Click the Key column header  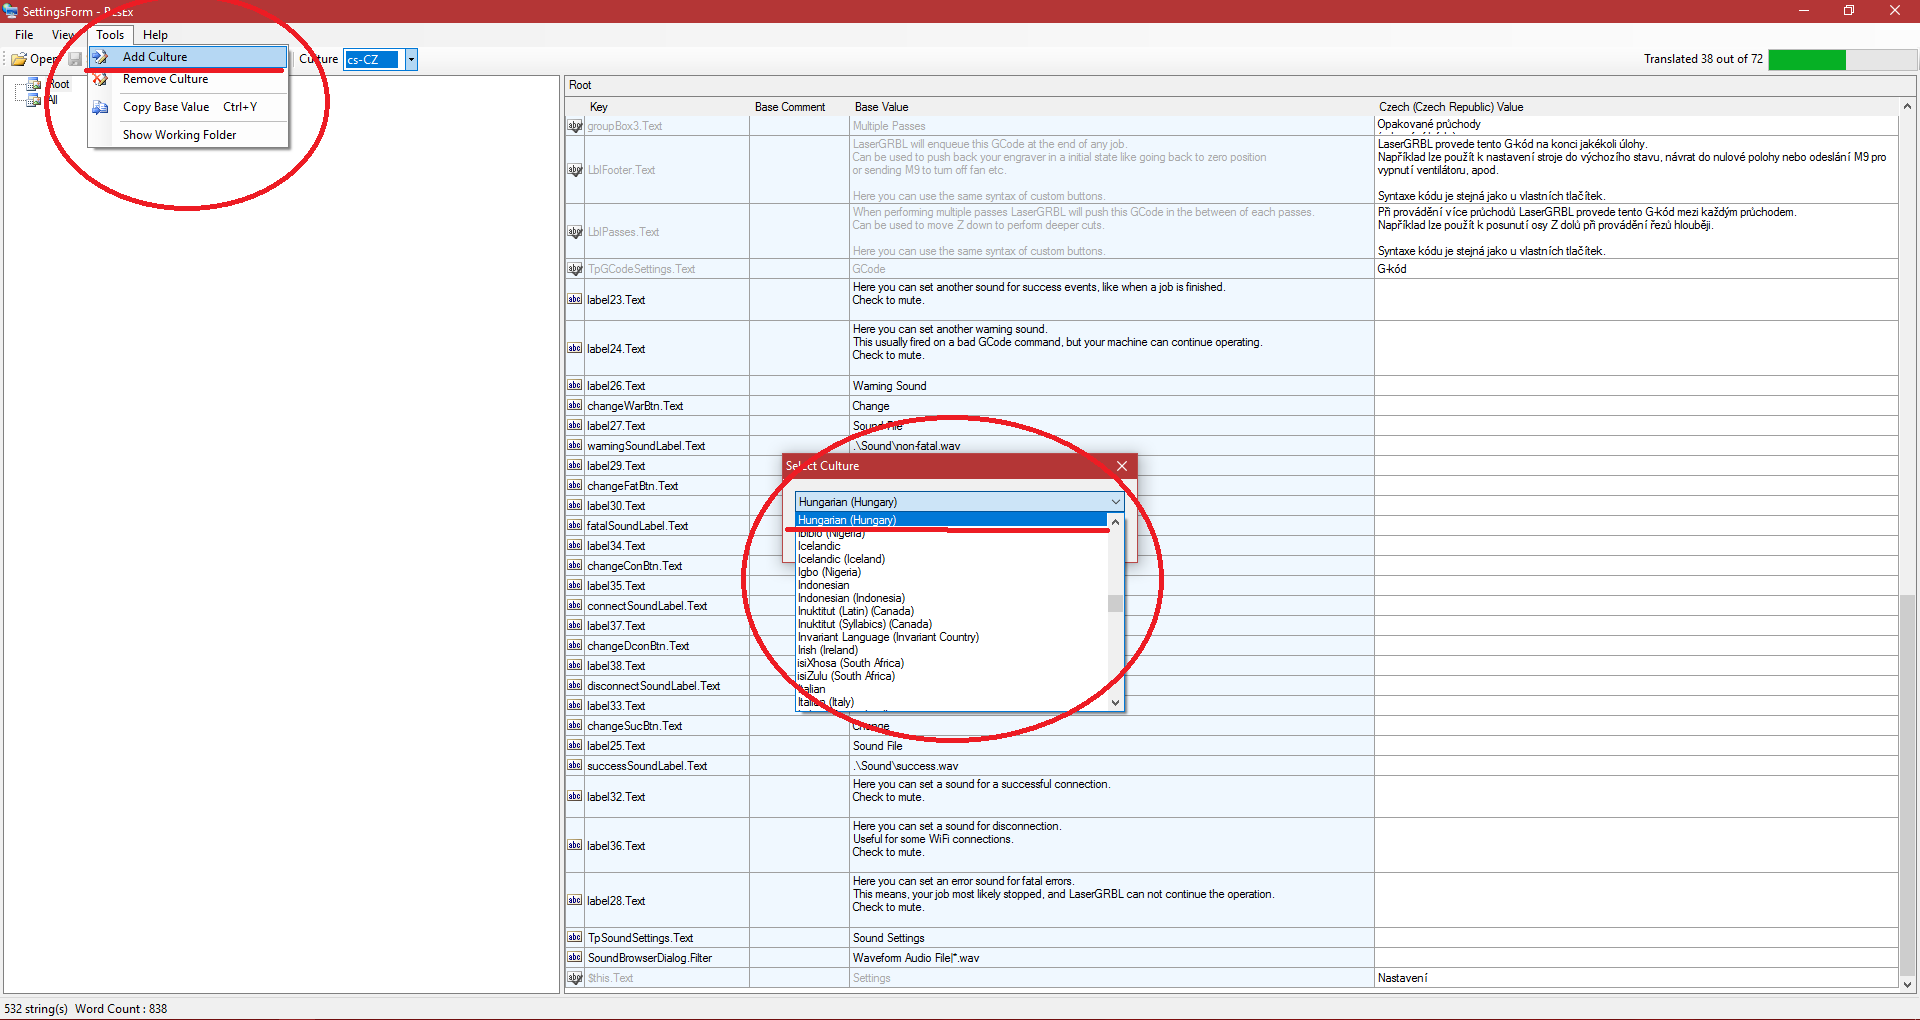(667, 107)
